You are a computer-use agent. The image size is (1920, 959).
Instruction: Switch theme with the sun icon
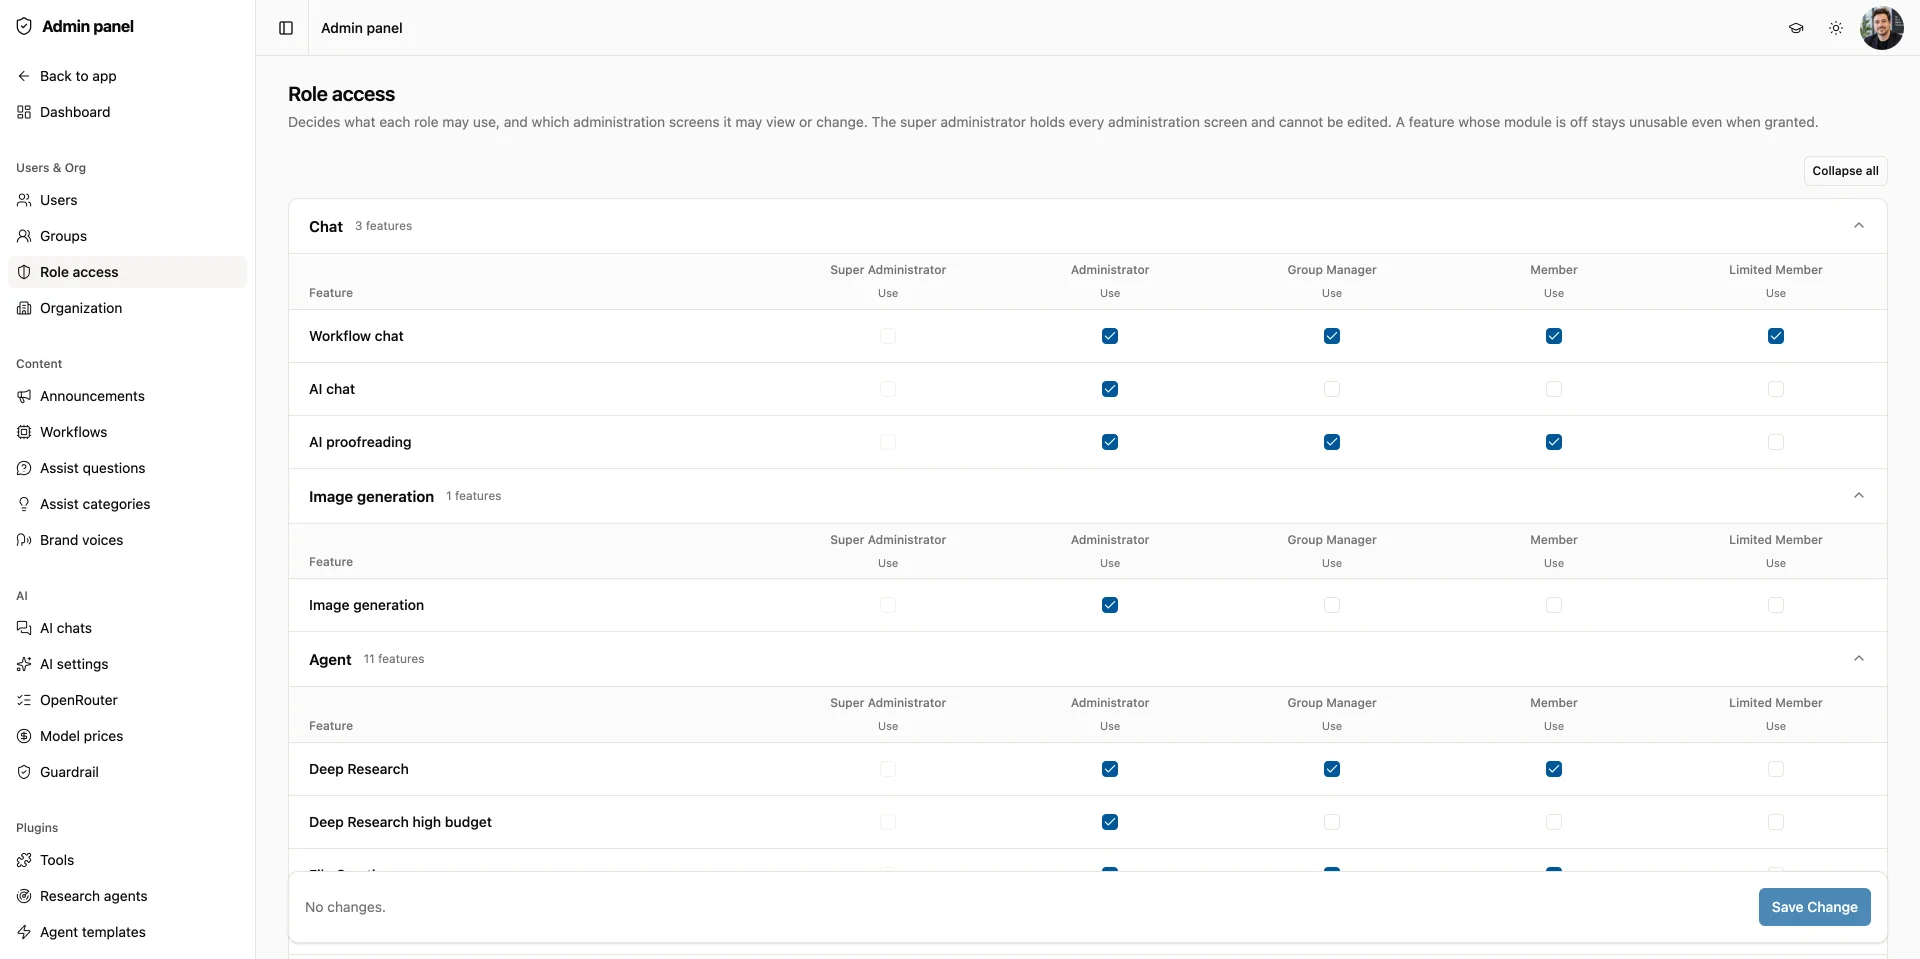pyautogui.click(x=1836, y=28)
